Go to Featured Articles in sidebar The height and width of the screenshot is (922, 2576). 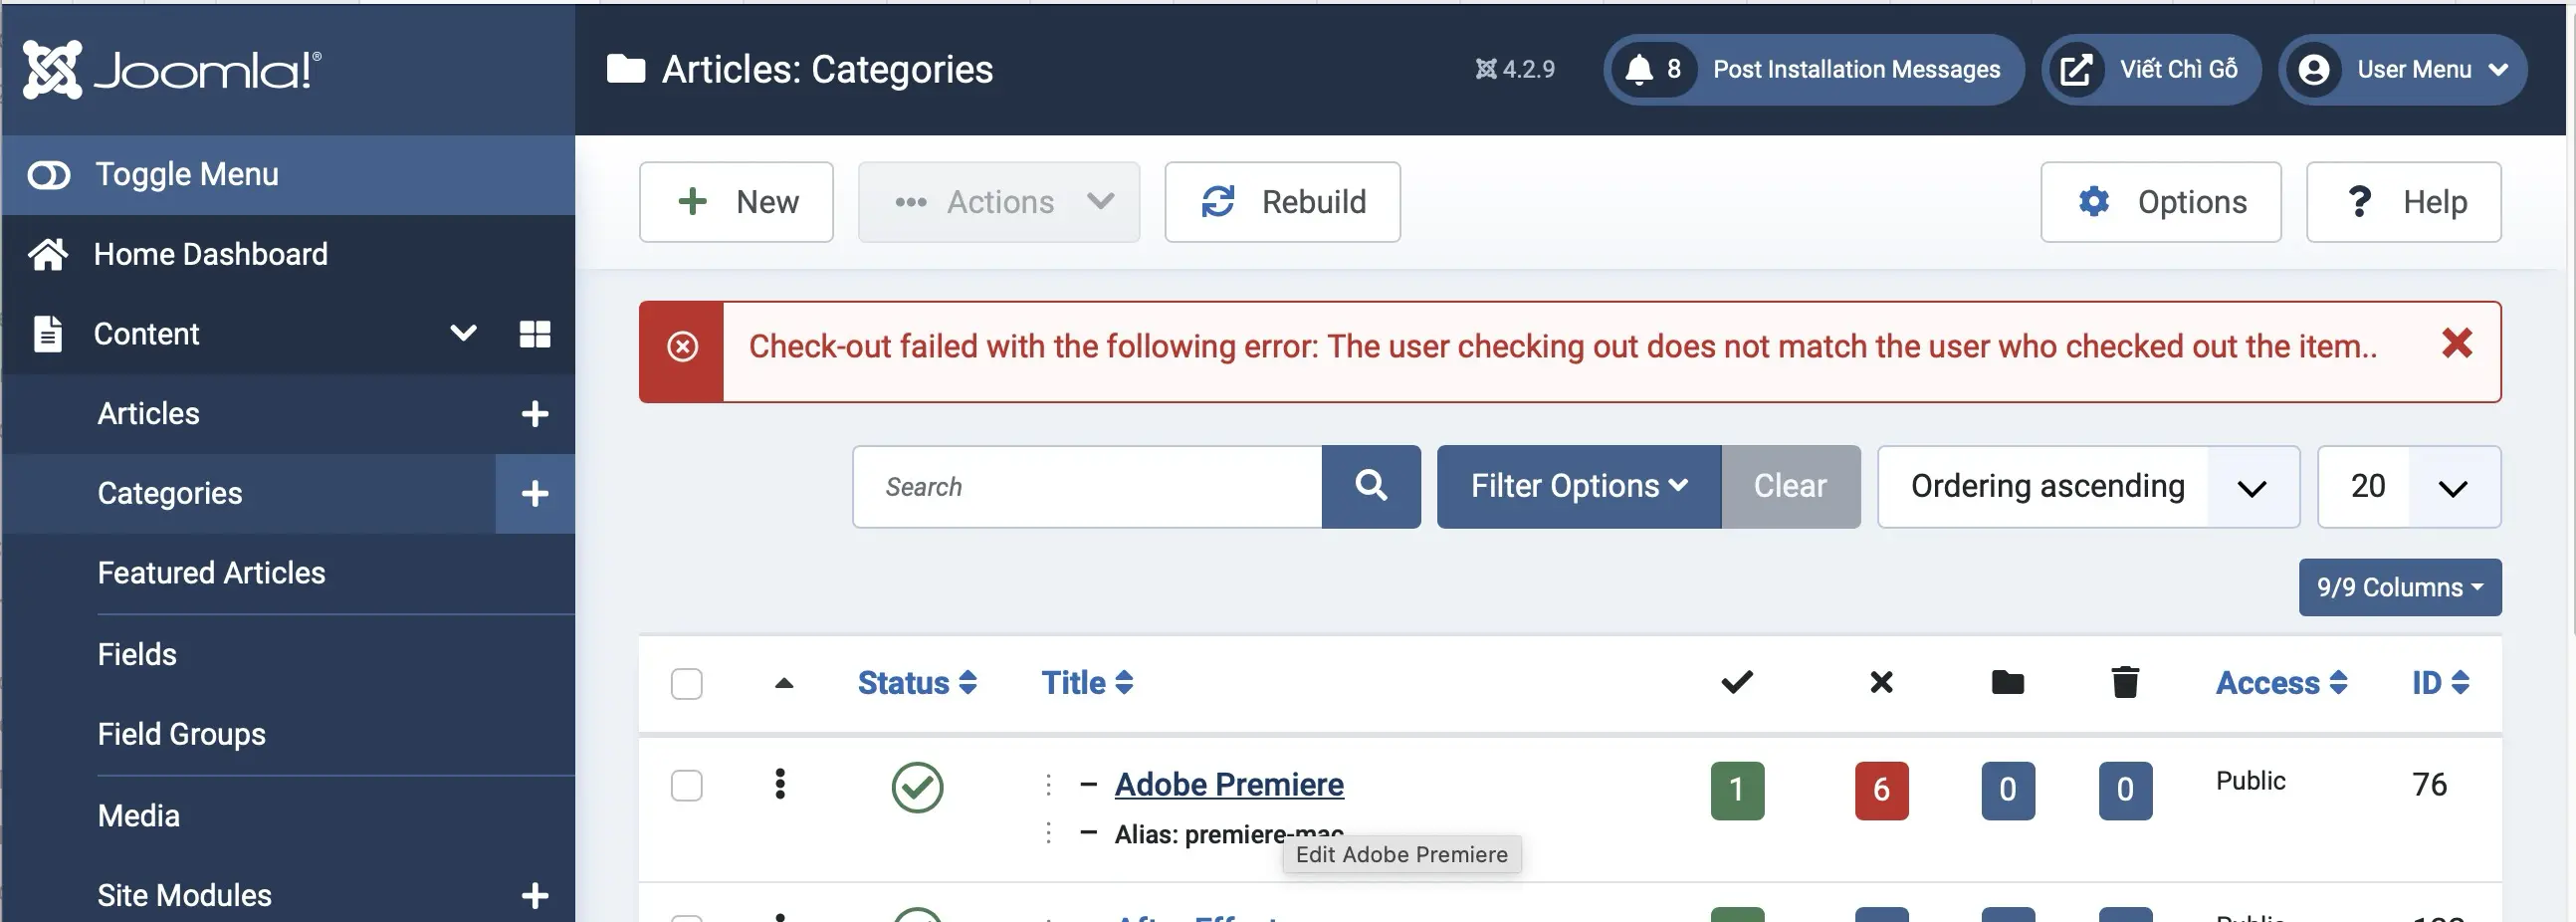coord(211,573)
